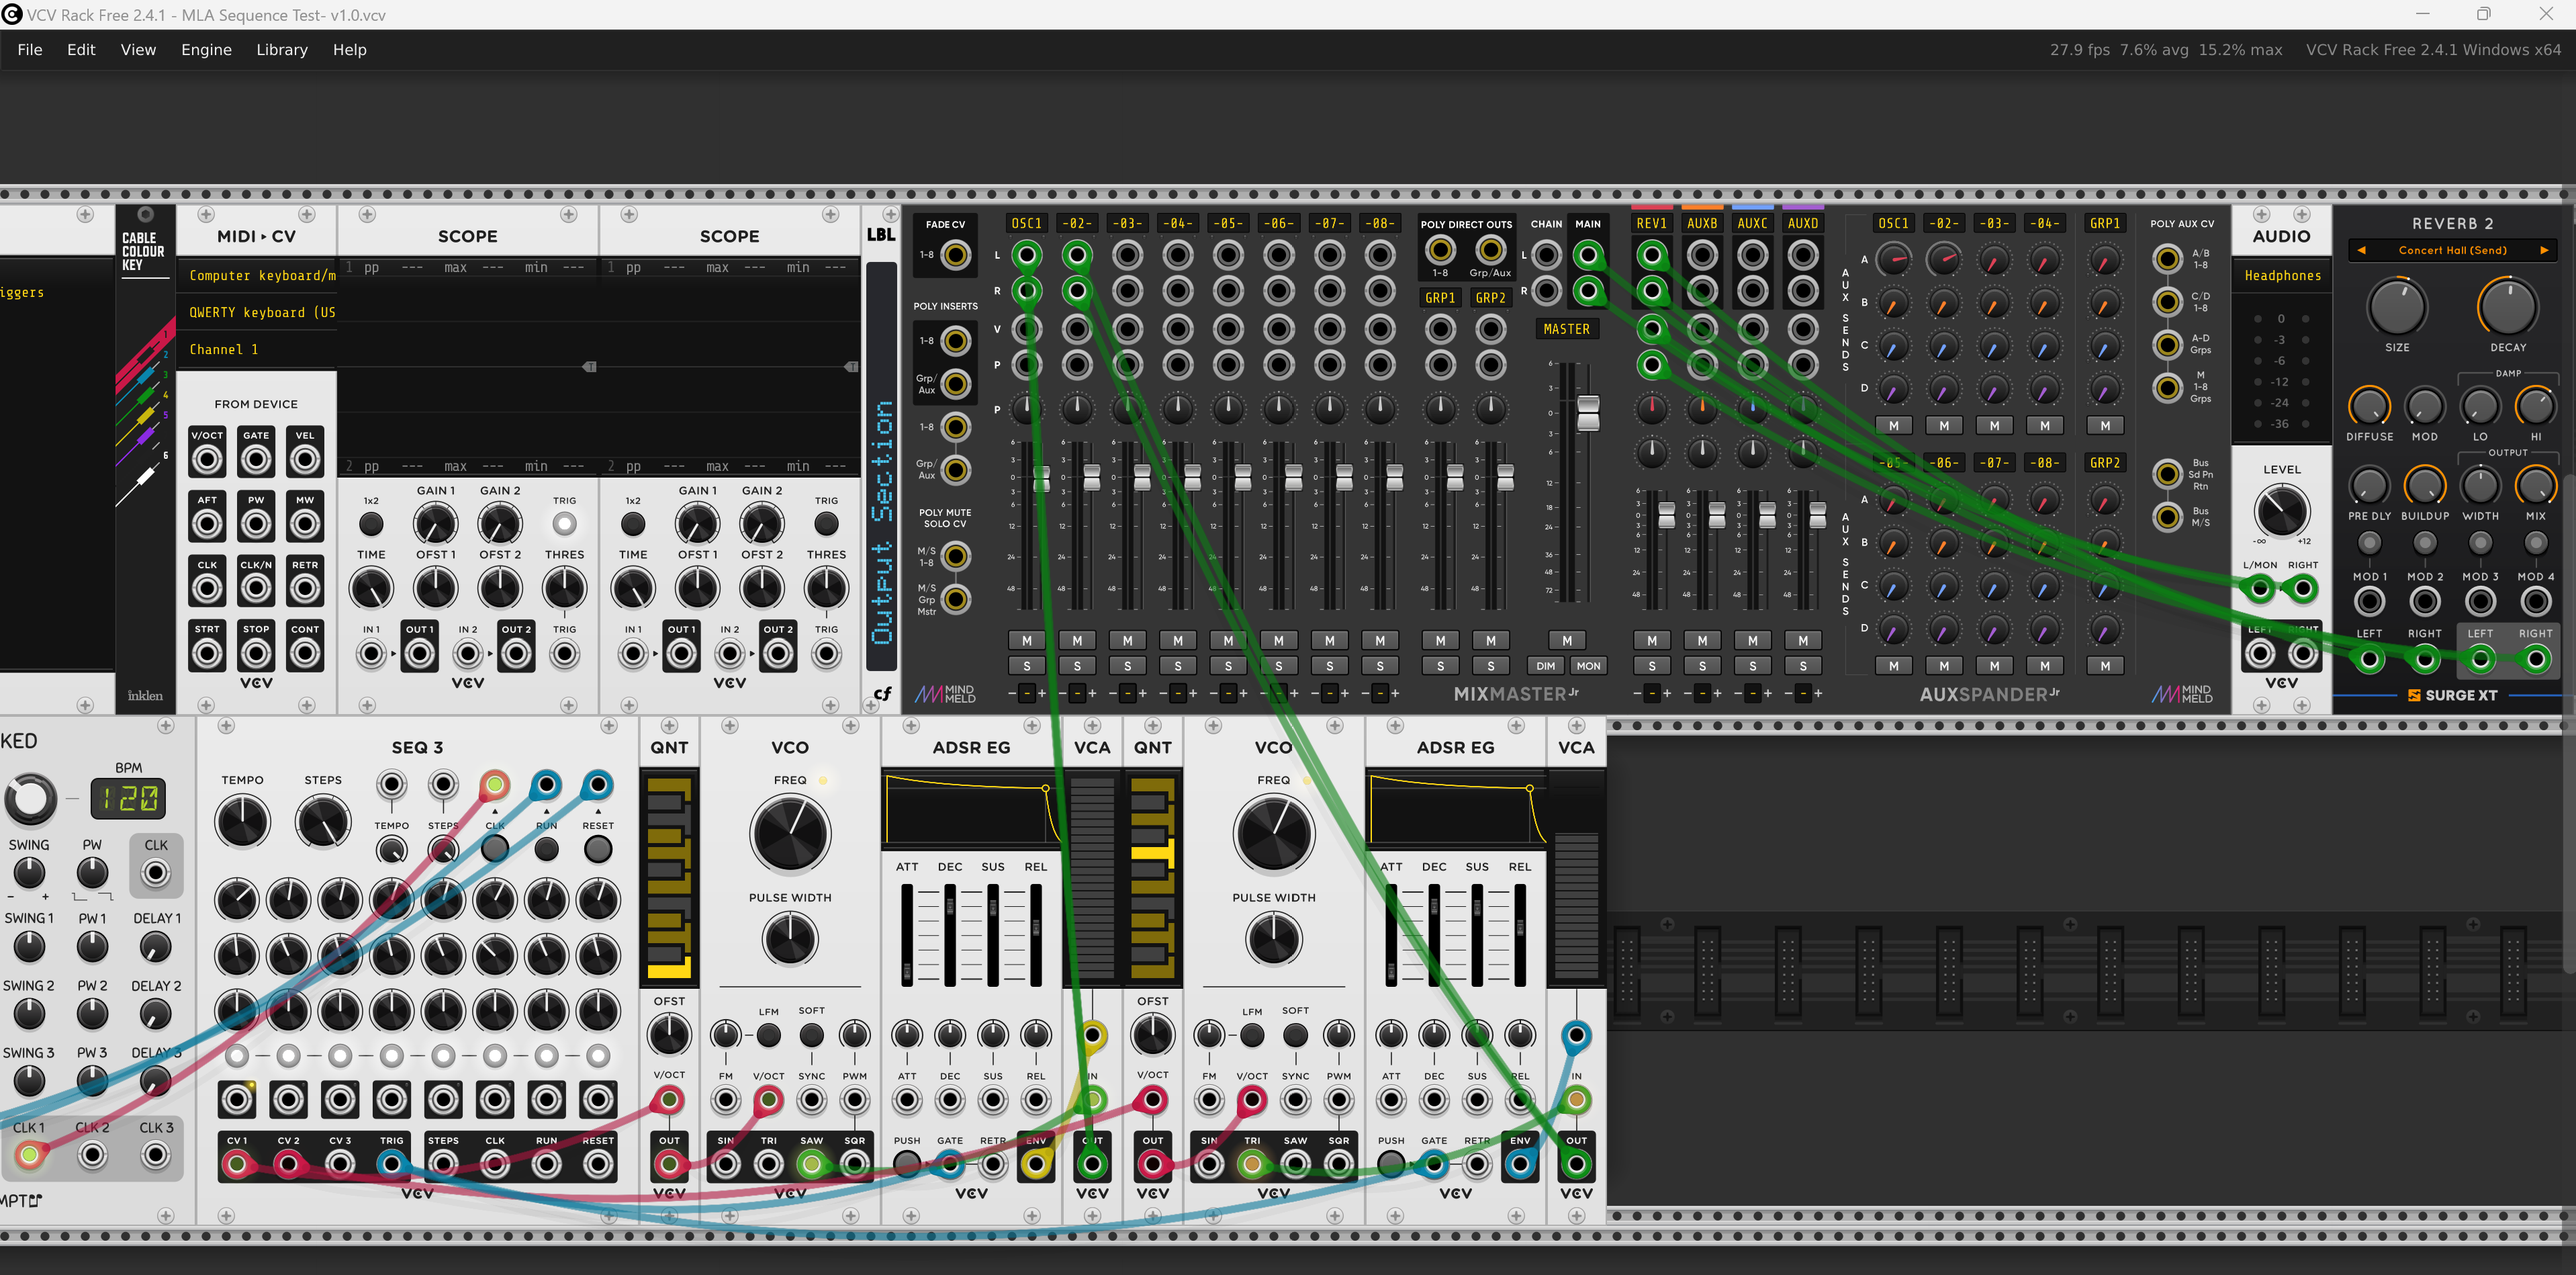Open the Library menu
The image size is (2576, 1275).
tap(282, 50)
